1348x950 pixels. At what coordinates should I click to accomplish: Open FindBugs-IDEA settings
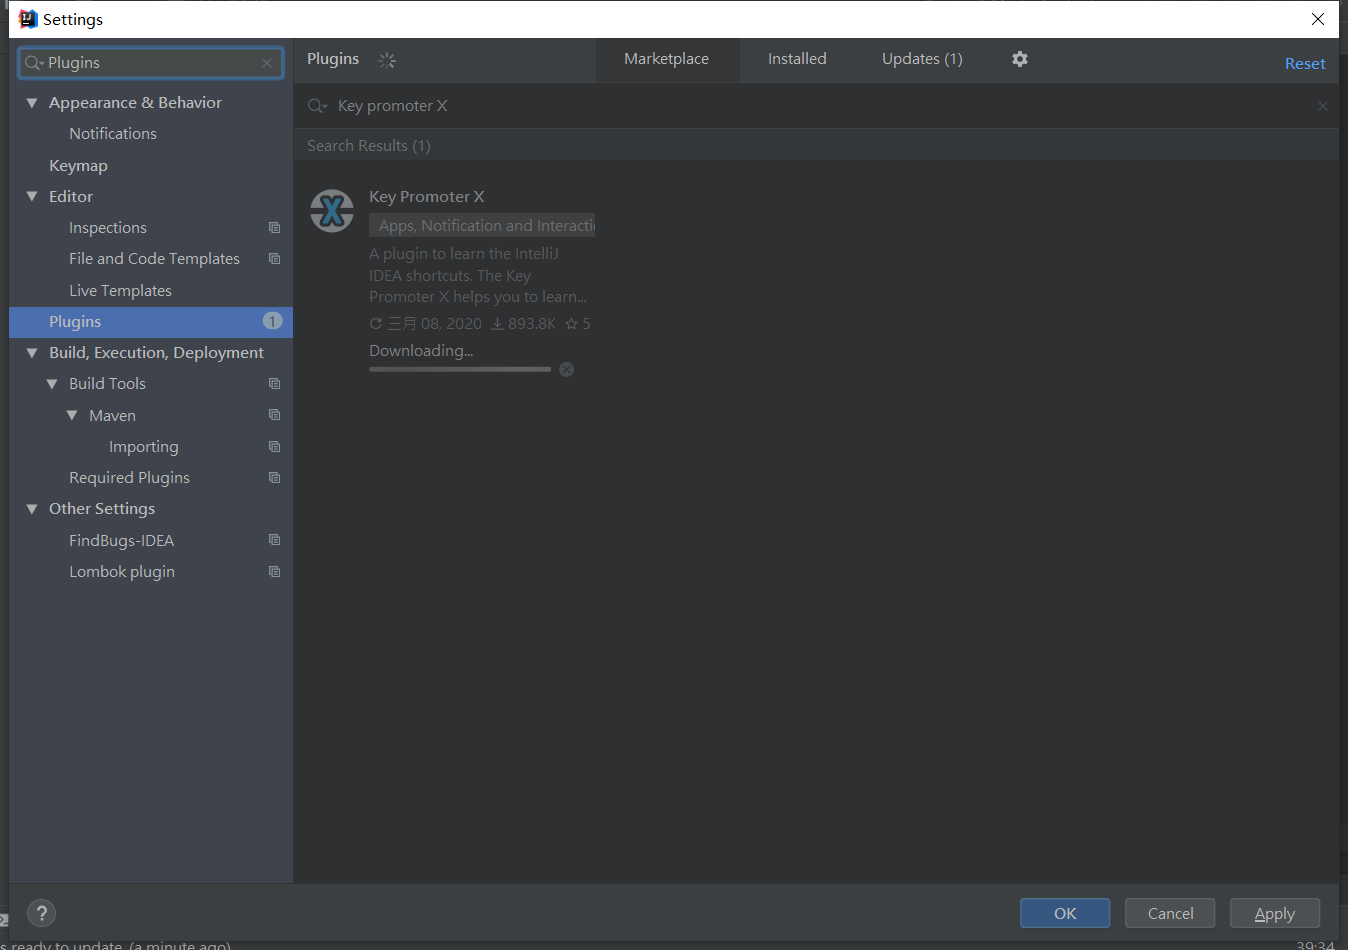click(121, 541)
